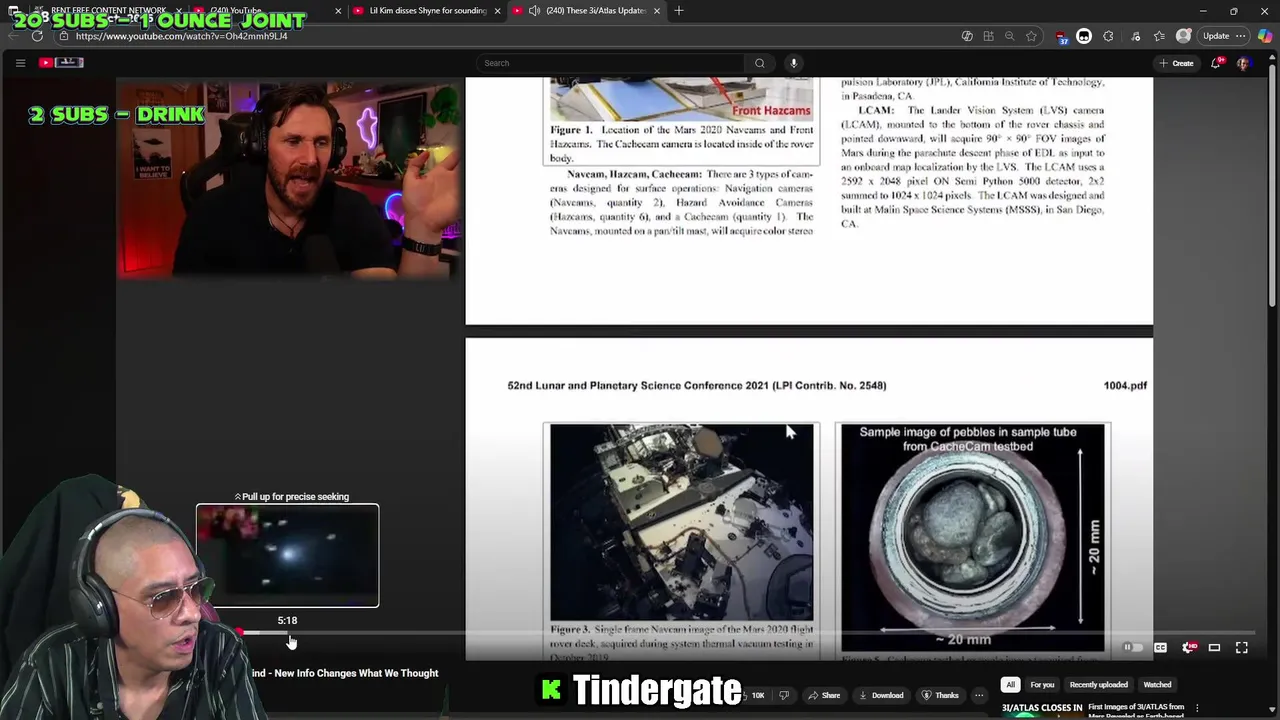The height and width of the screenshot is (720, 1280).
Task: Open the YouTube hamburger guide menu
Action: [x=20, y=63]
